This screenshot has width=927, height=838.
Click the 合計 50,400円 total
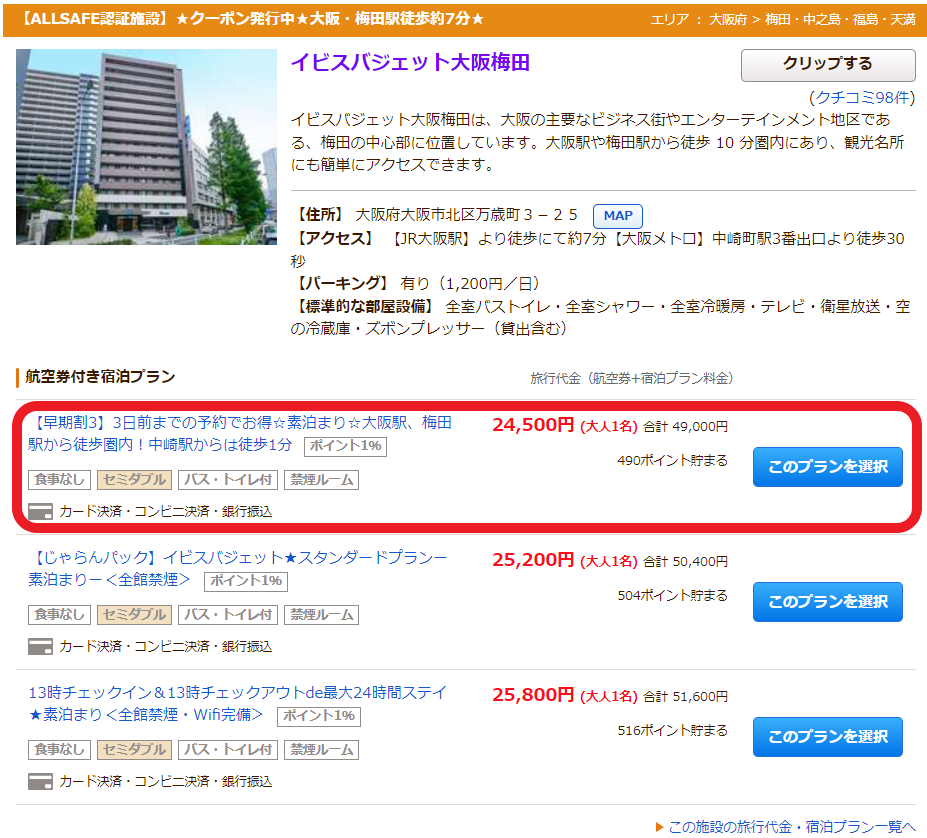tap(685, 561)
